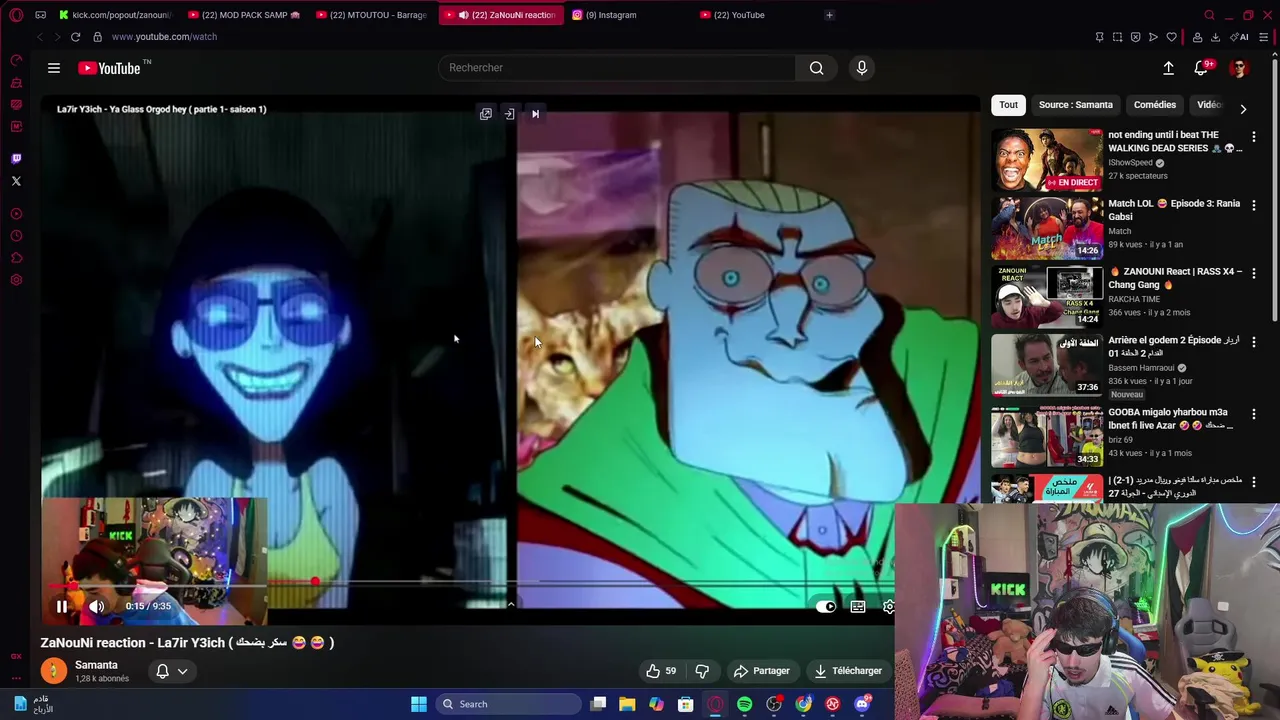
Task: Open the Samanta channel name link
Action: pos(96,665)
